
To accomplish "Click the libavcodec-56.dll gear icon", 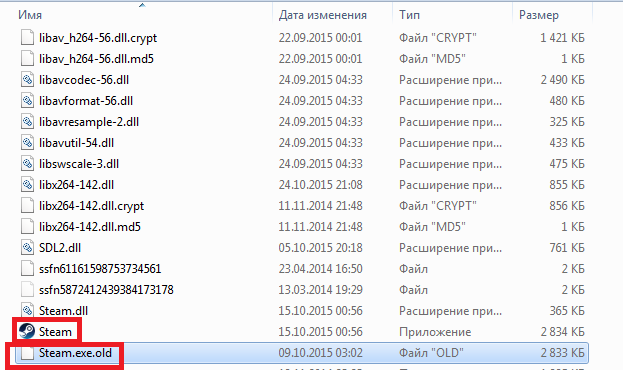I will tap(27, 79).
